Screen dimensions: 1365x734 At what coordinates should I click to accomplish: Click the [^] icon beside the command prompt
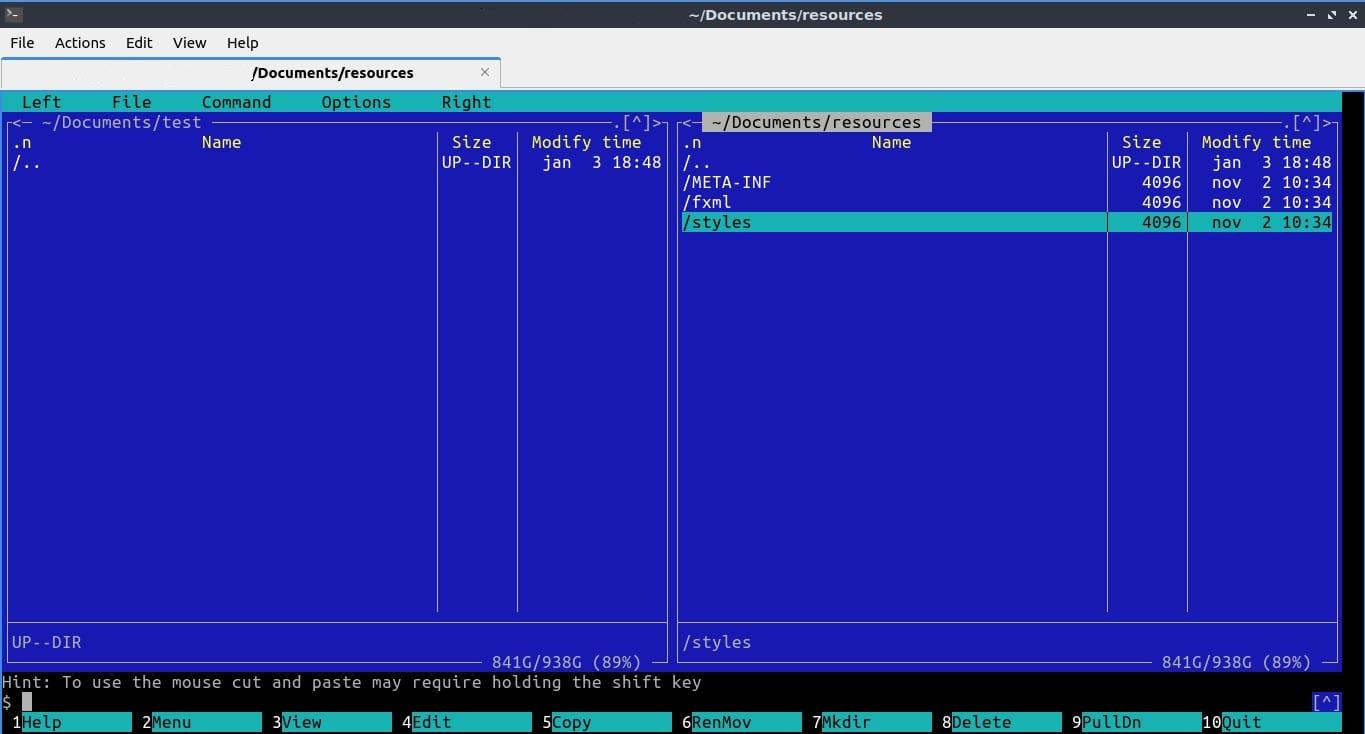coord(1325,701)
